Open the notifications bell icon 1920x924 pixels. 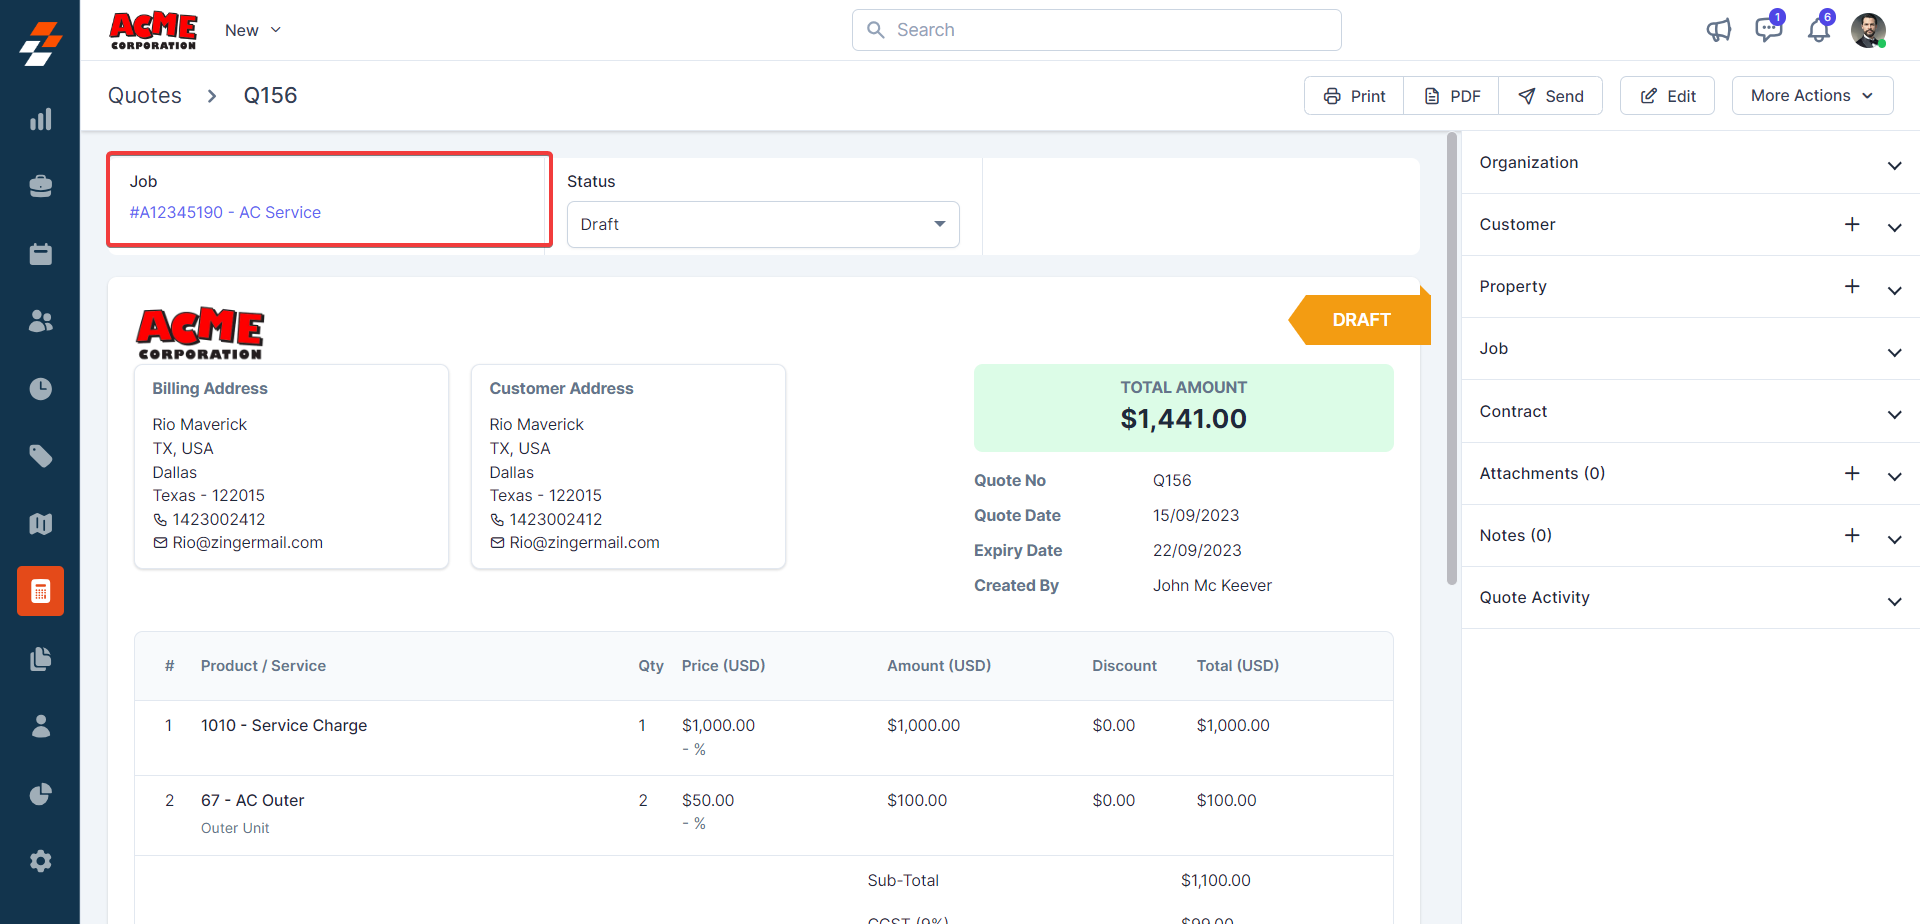pyautogui.click(x=1818, y=30)
